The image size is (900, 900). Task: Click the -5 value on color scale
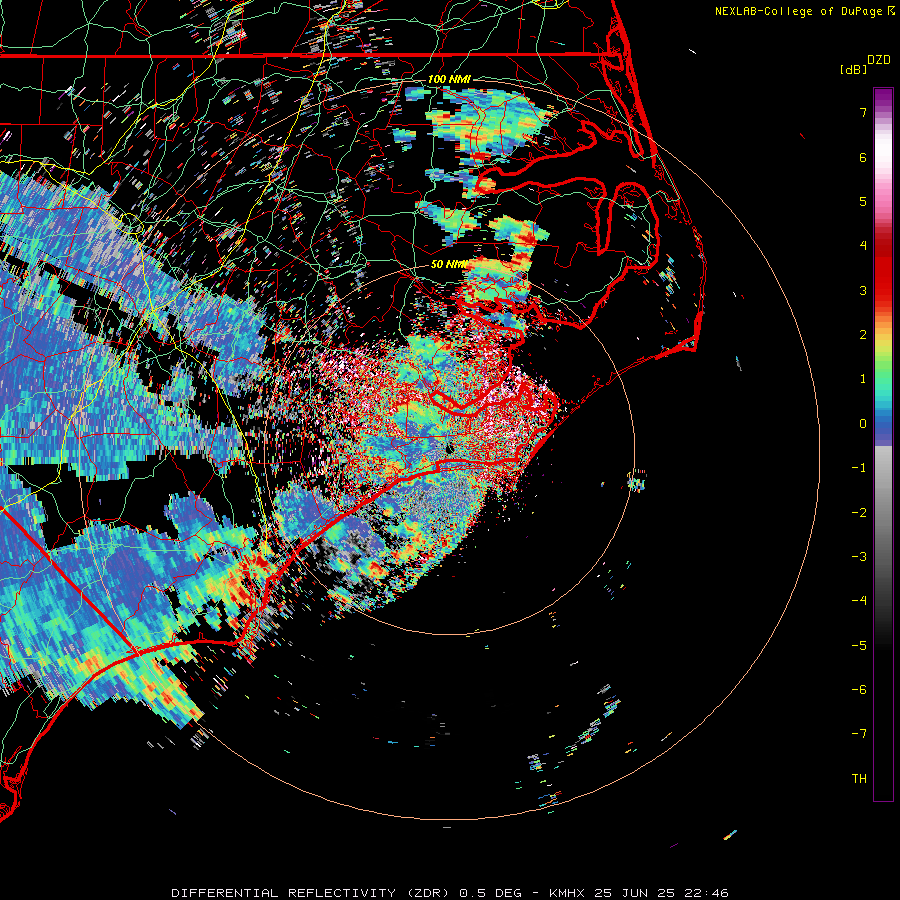tap(859, 646)
